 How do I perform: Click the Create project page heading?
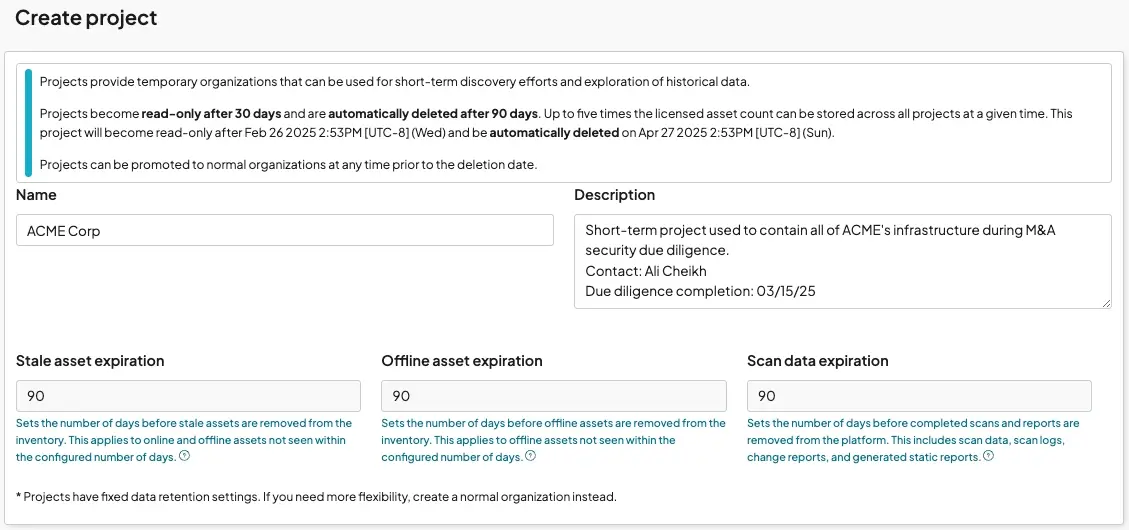(86, 18)
